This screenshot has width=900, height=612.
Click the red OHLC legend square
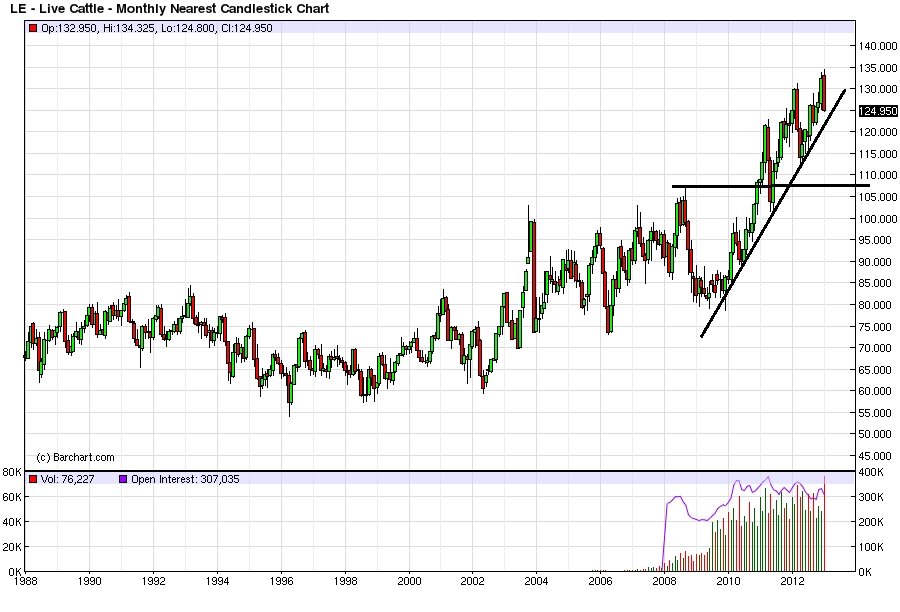click(33, 28)
